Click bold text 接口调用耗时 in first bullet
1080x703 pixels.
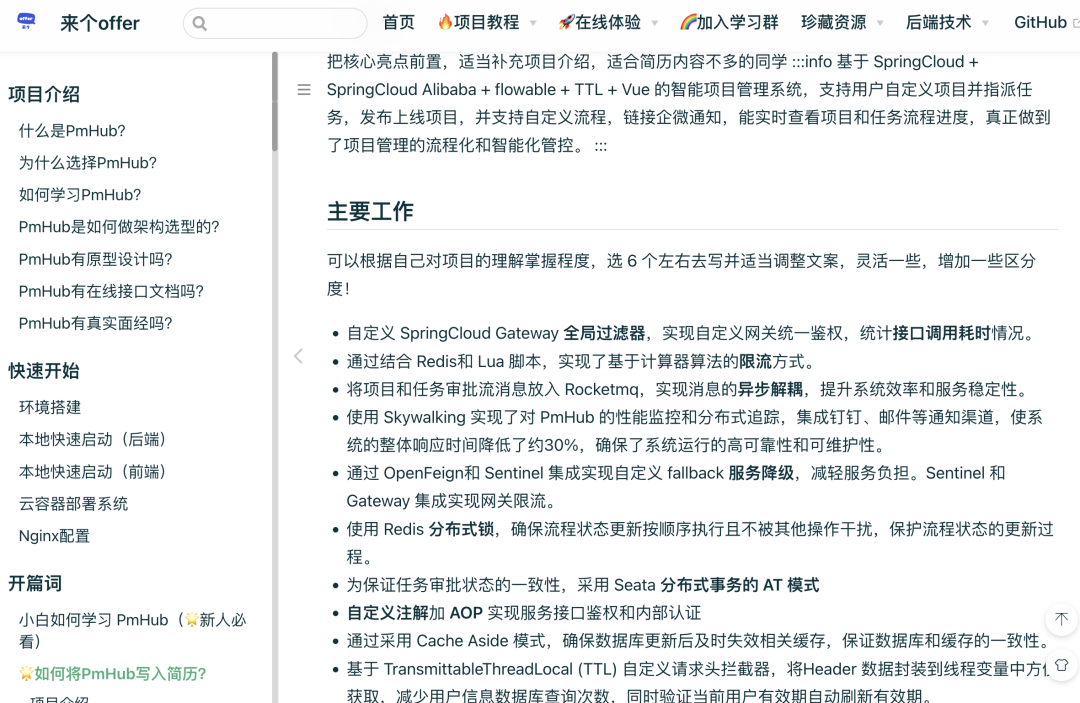pos(942,333)
